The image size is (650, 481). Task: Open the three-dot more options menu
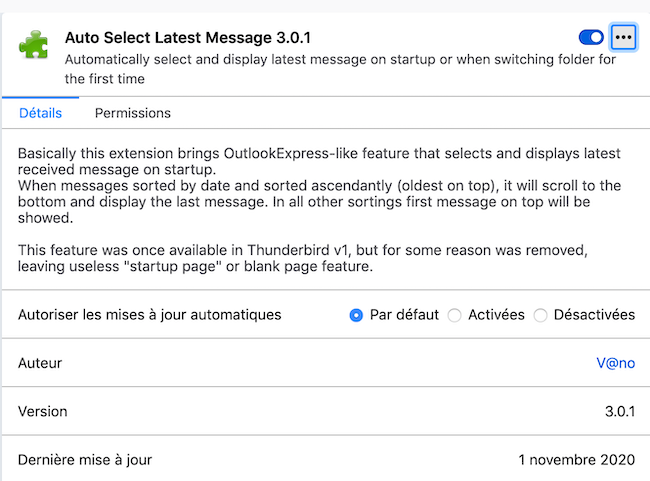pos(624,38)
